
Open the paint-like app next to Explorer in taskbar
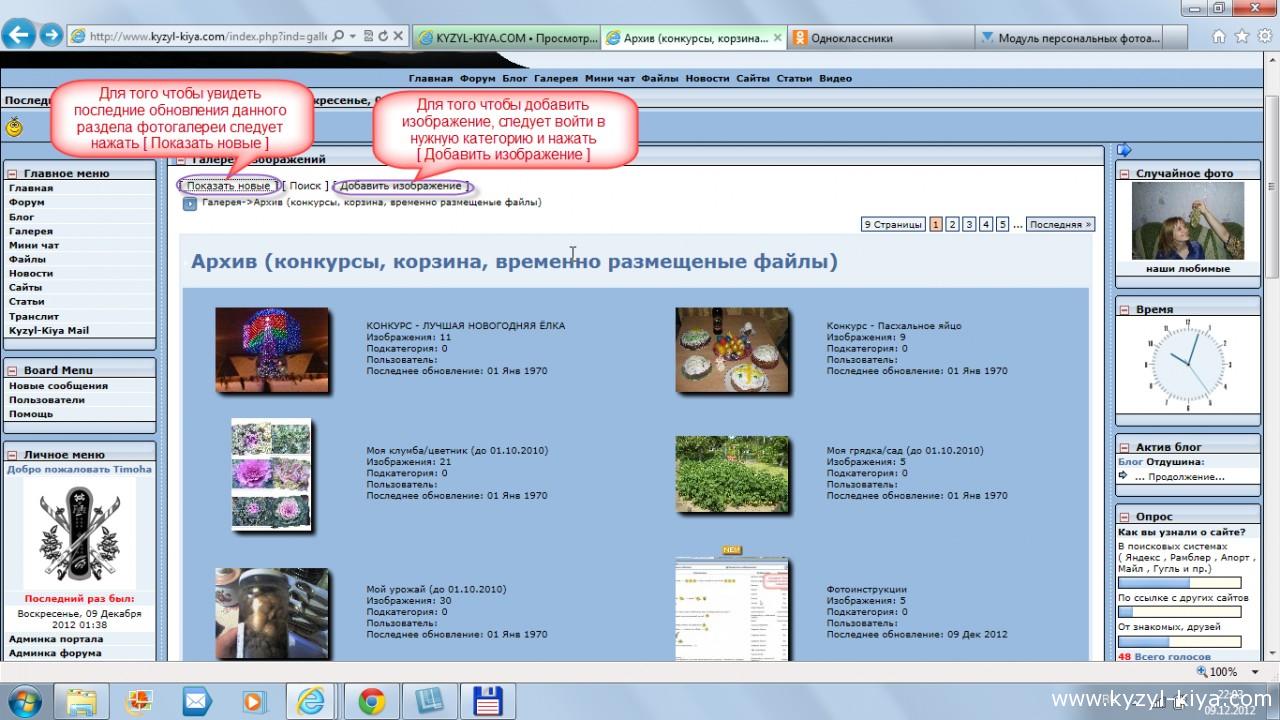pyautogui.click(x=139, y=701)
